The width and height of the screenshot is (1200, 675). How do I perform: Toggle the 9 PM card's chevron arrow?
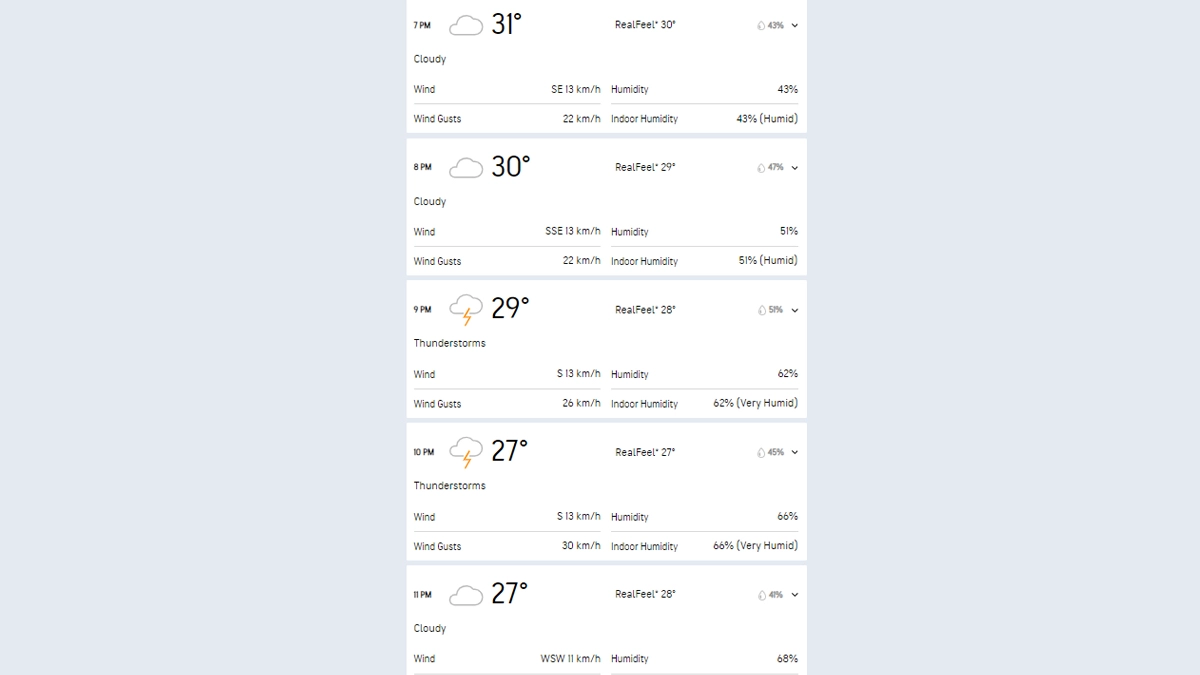click(x=795, y=311)
